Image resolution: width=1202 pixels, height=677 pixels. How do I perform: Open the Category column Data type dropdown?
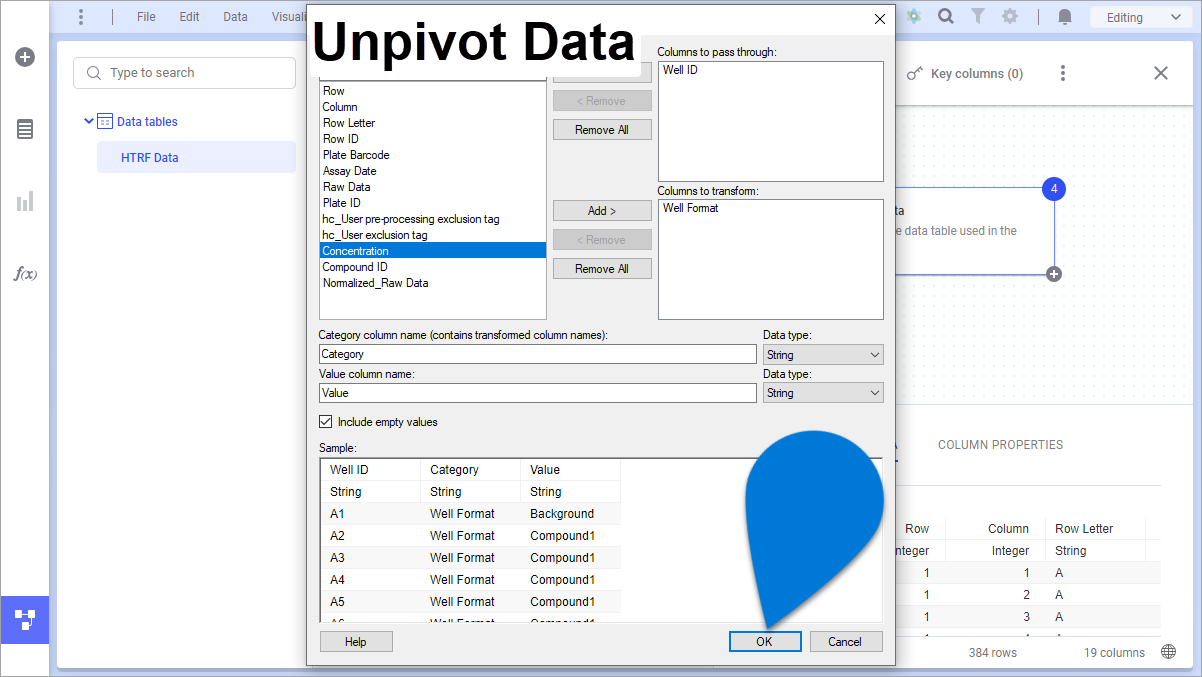point(823,355)
